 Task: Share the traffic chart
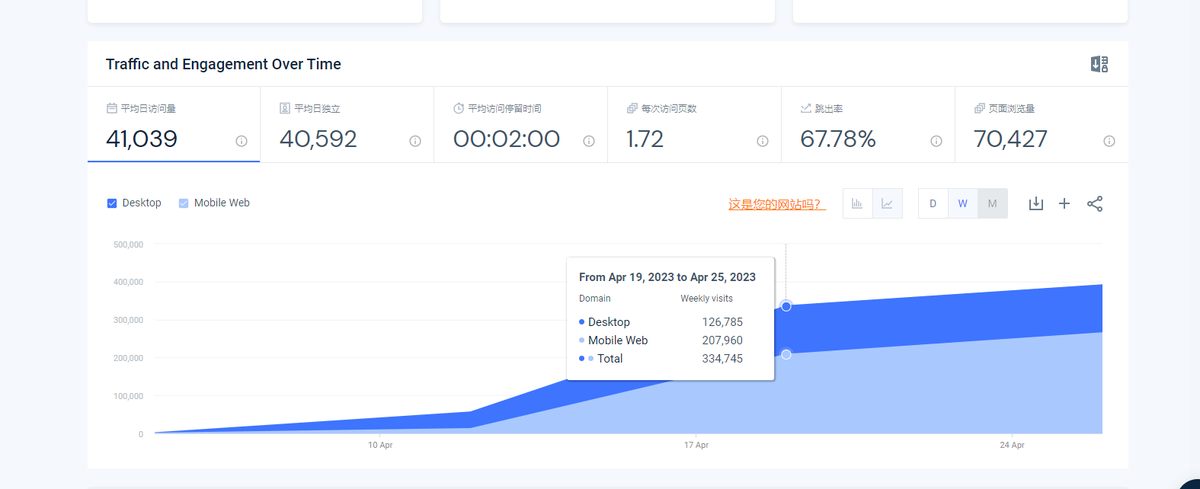tap(1095, 203)
